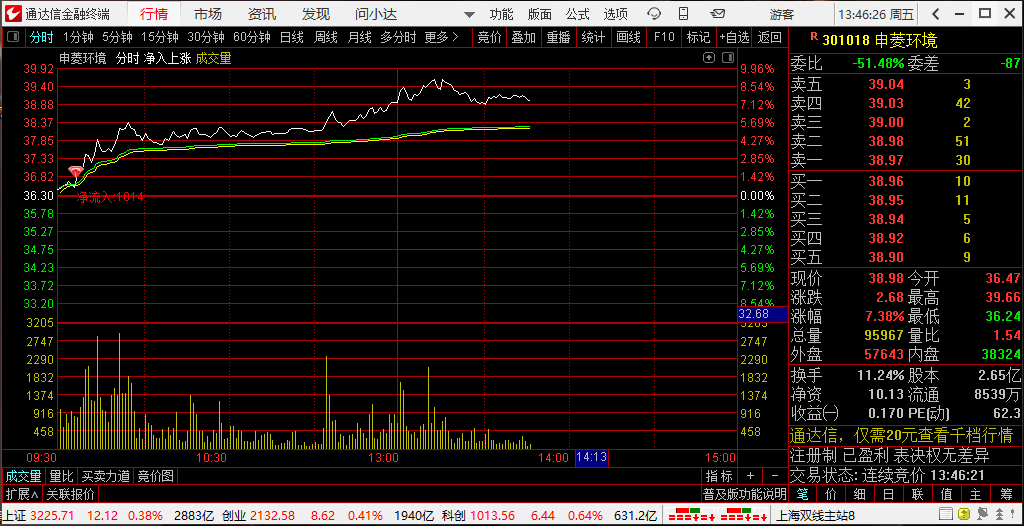Screen dimensions: 1024x526
Task: Select the 日线 daily chart period
Action: 291,37
